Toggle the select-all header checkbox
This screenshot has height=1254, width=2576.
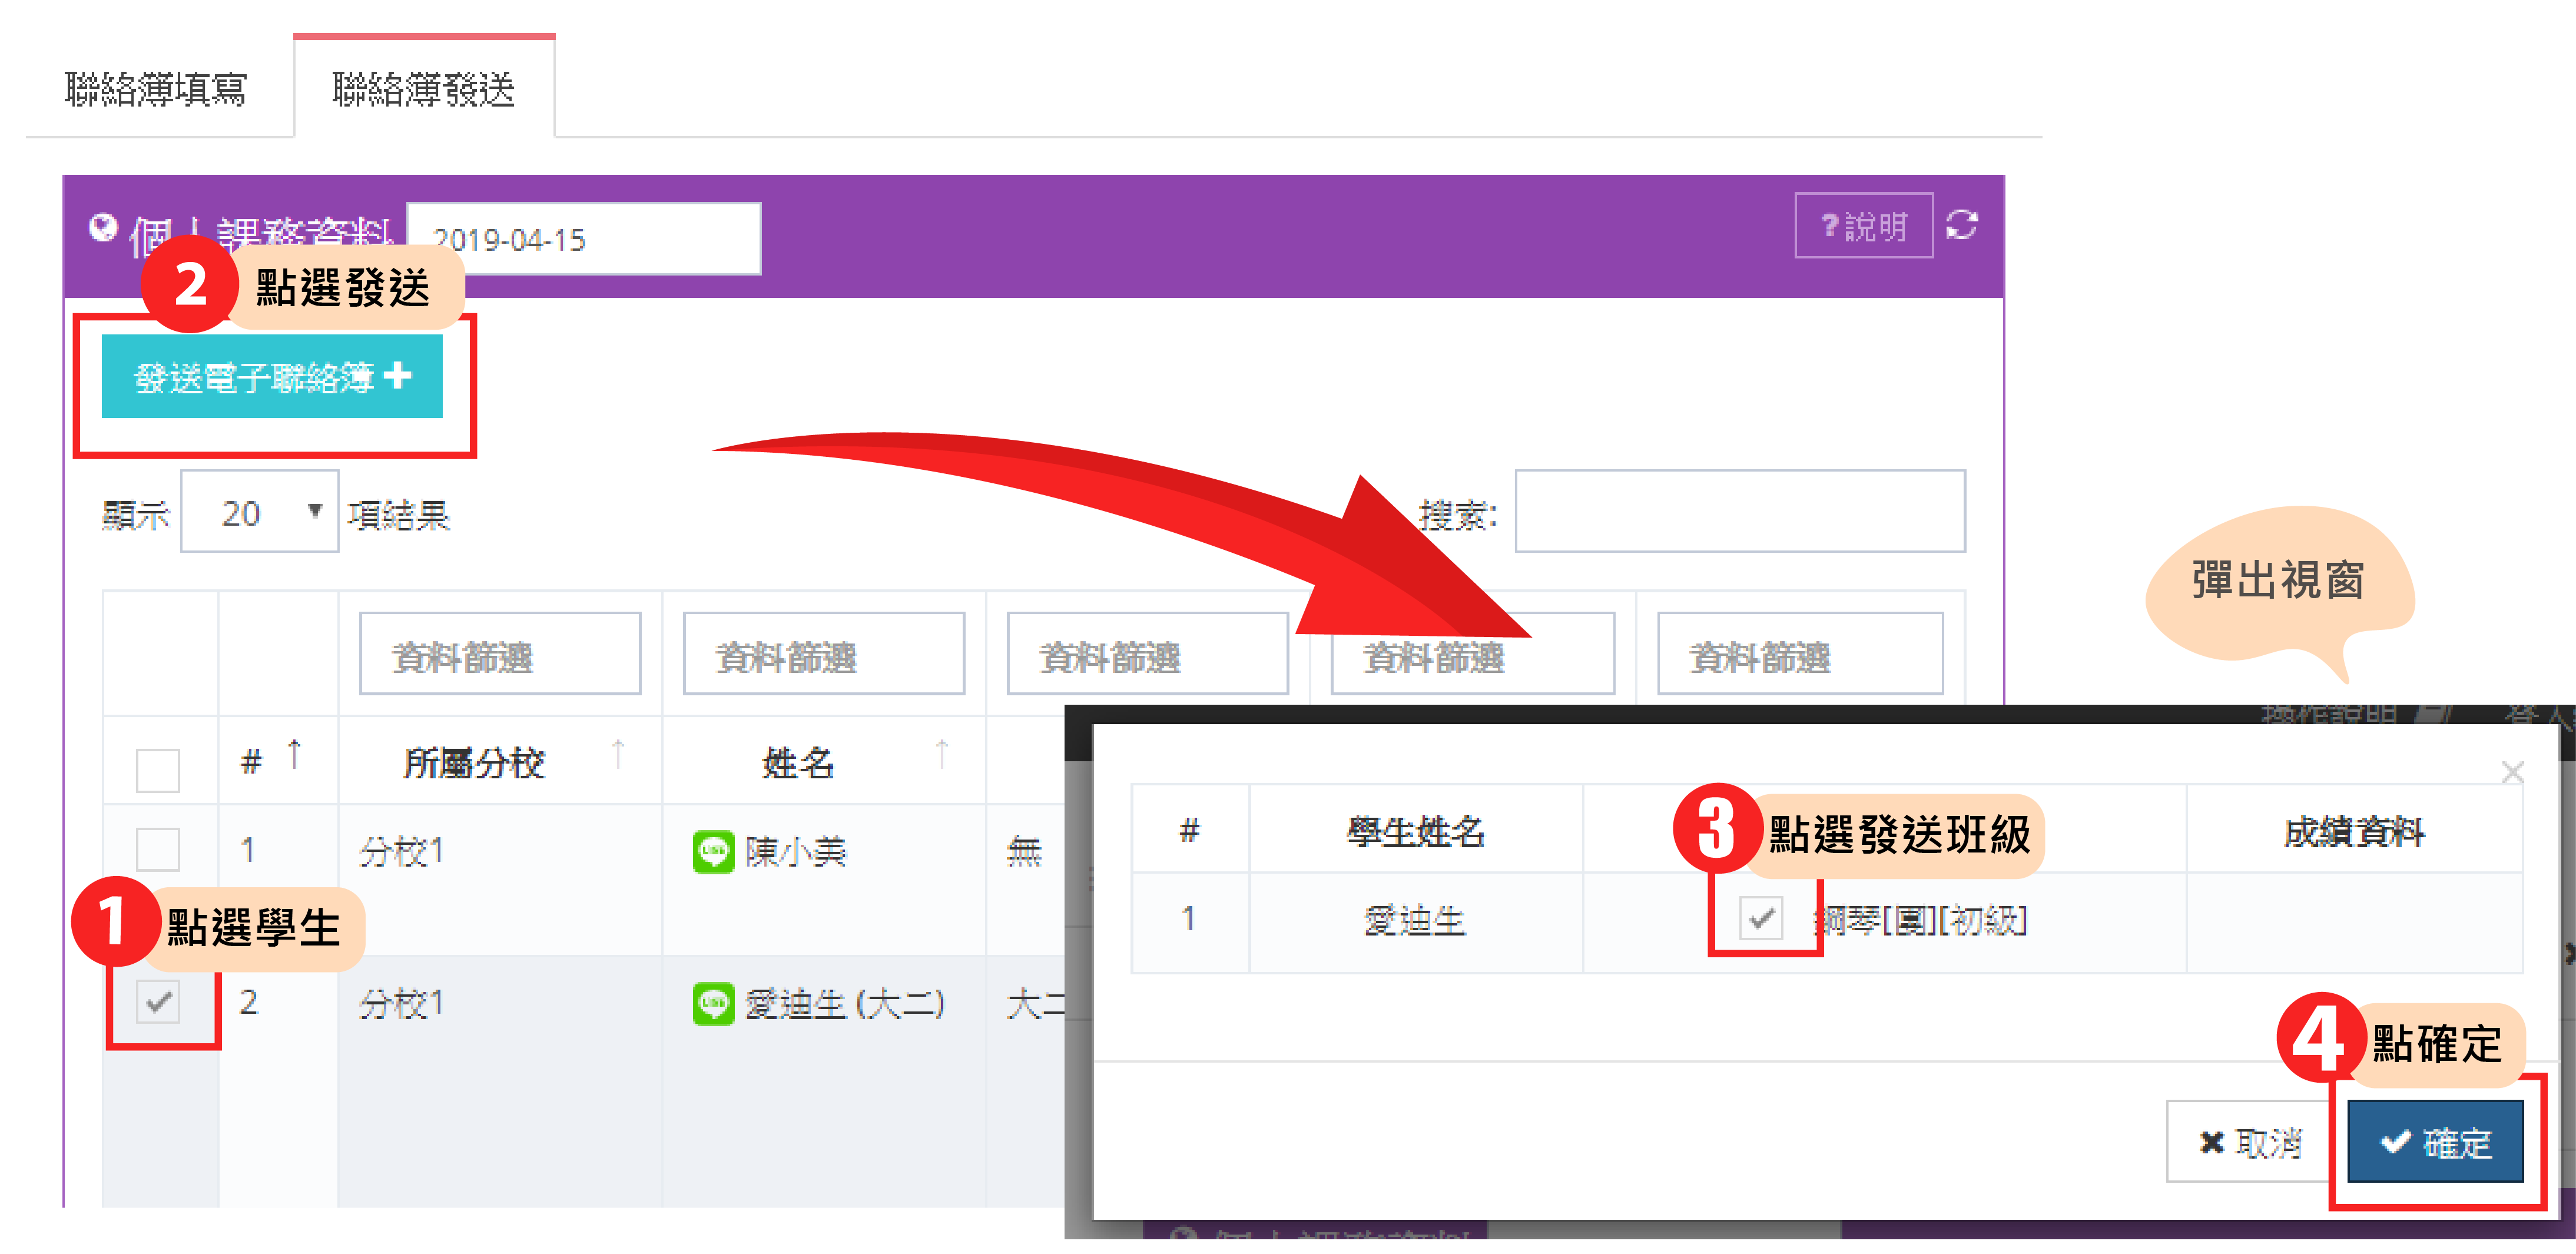[158, 770]
